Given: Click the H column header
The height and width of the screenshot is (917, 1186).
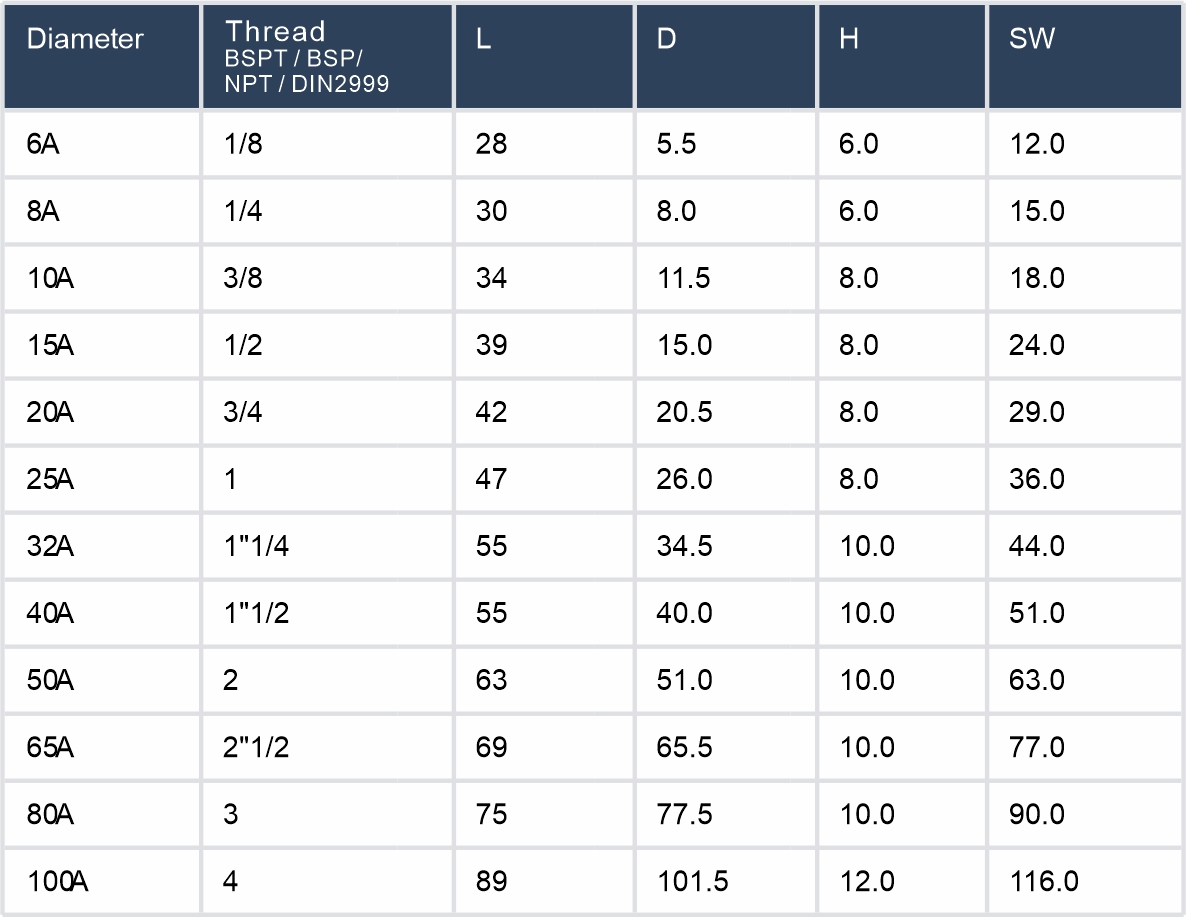Looking at the screenshot, I should pyautogui.click(x=849, y=40).
